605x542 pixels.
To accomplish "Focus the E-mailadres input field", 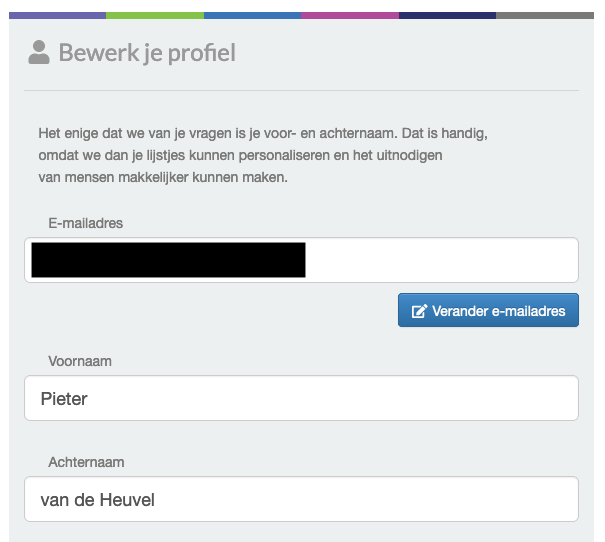I will 440,260.
